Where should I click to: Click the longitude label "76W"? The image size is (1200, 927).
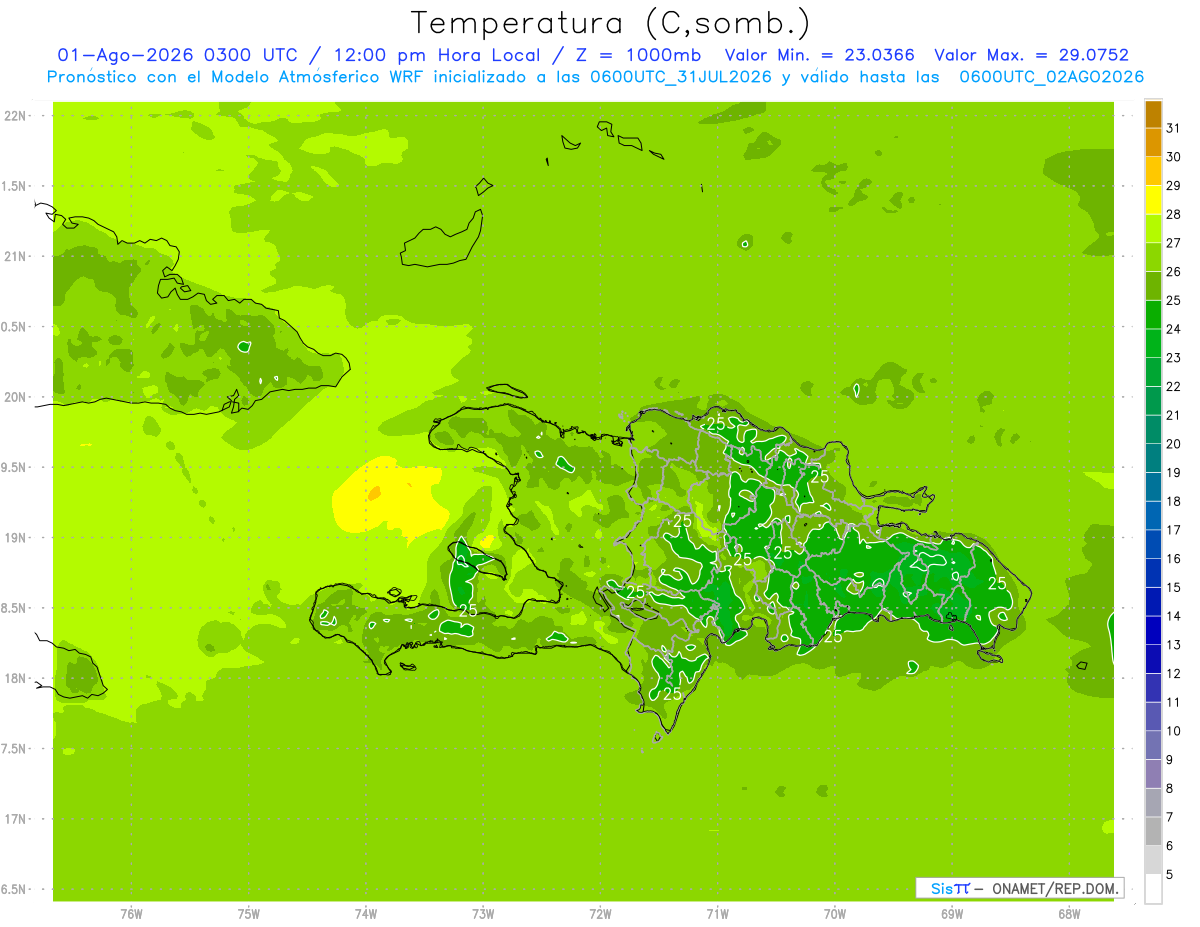click(131, 914)
